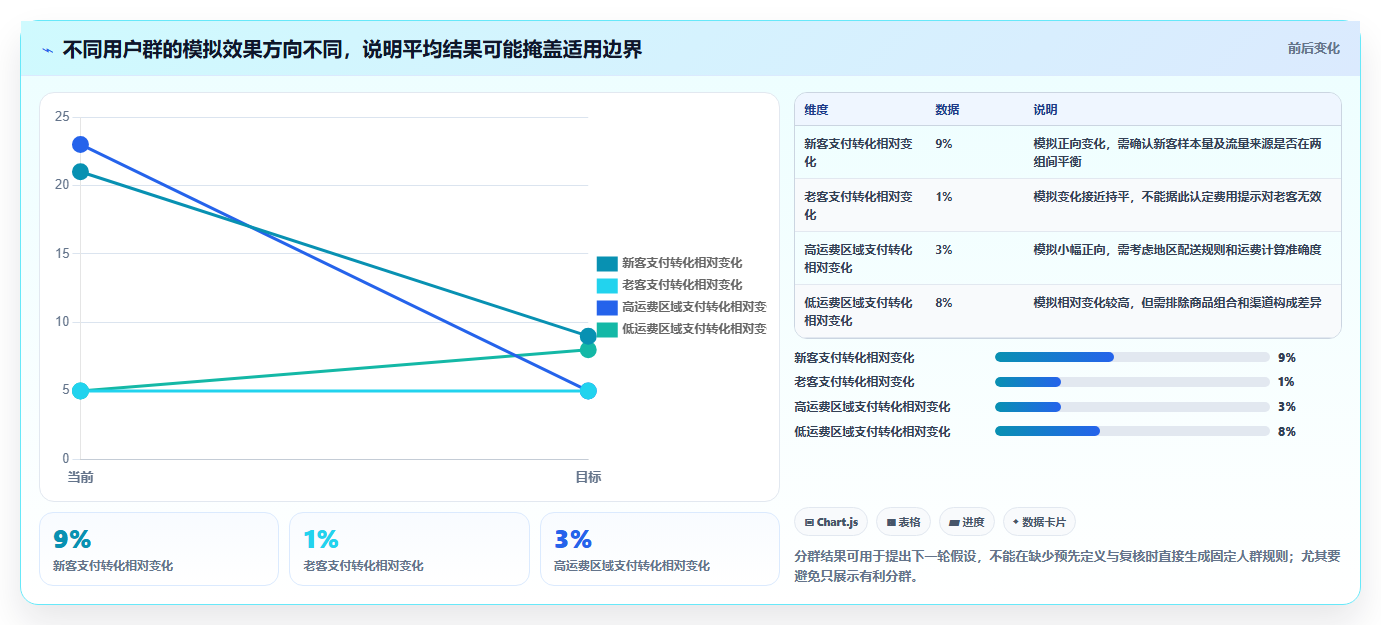Click the 低运费区域 progress bar showing 8%
This screenshot has width=1381, height=625.
(x=1132, y=431)
